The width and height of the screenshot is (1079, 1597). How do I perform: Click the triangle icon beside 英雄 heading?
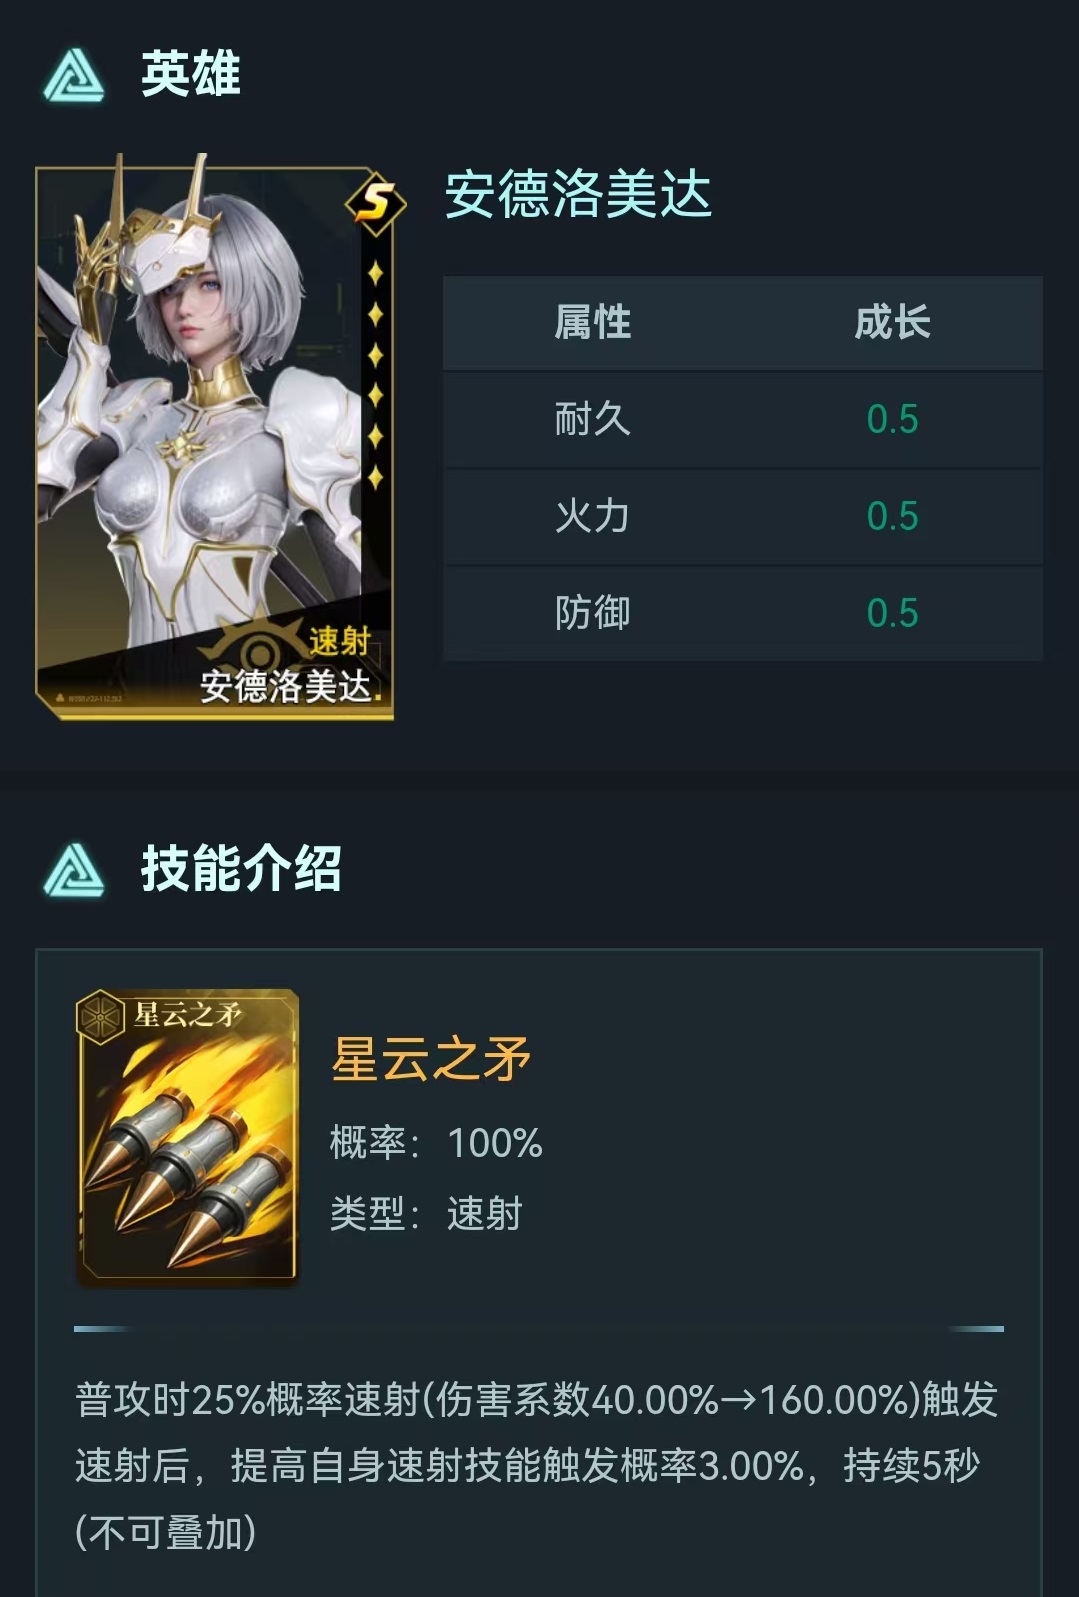[x=74, y=76]
